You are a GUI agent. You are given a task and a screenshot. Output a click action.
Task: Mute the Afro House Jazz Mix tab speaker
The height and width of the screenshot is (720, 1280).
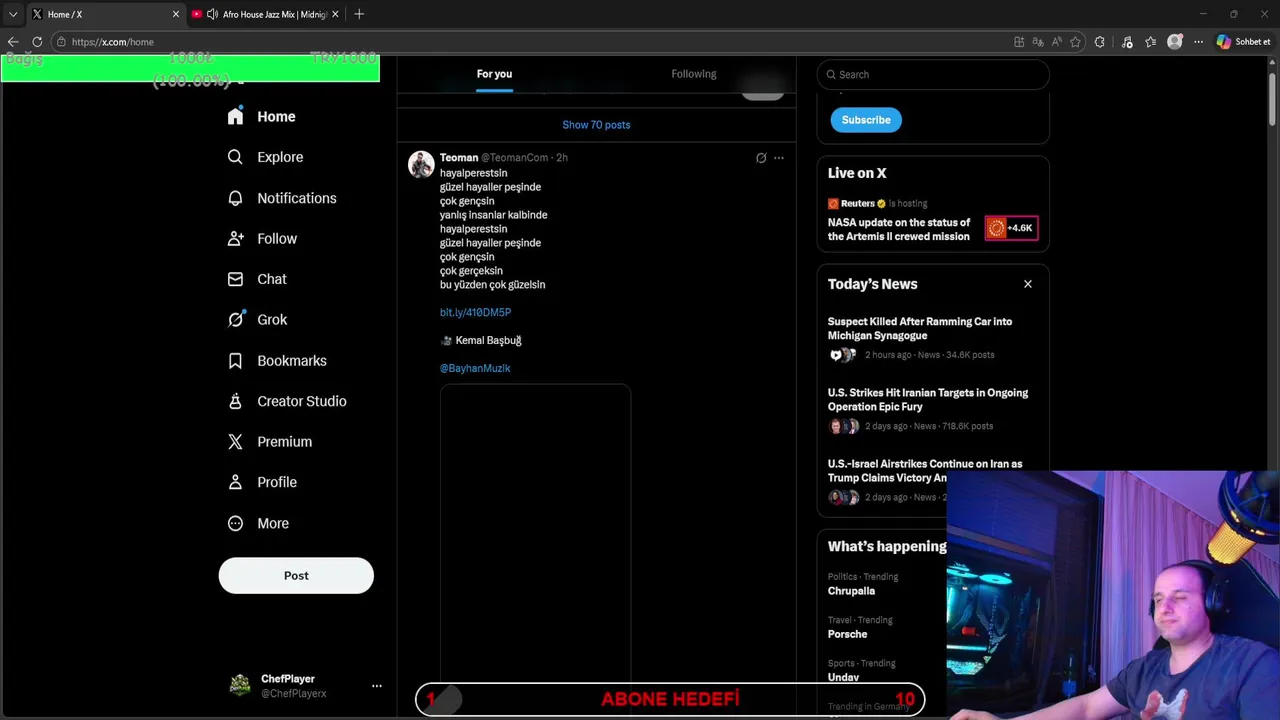point(212,14)
